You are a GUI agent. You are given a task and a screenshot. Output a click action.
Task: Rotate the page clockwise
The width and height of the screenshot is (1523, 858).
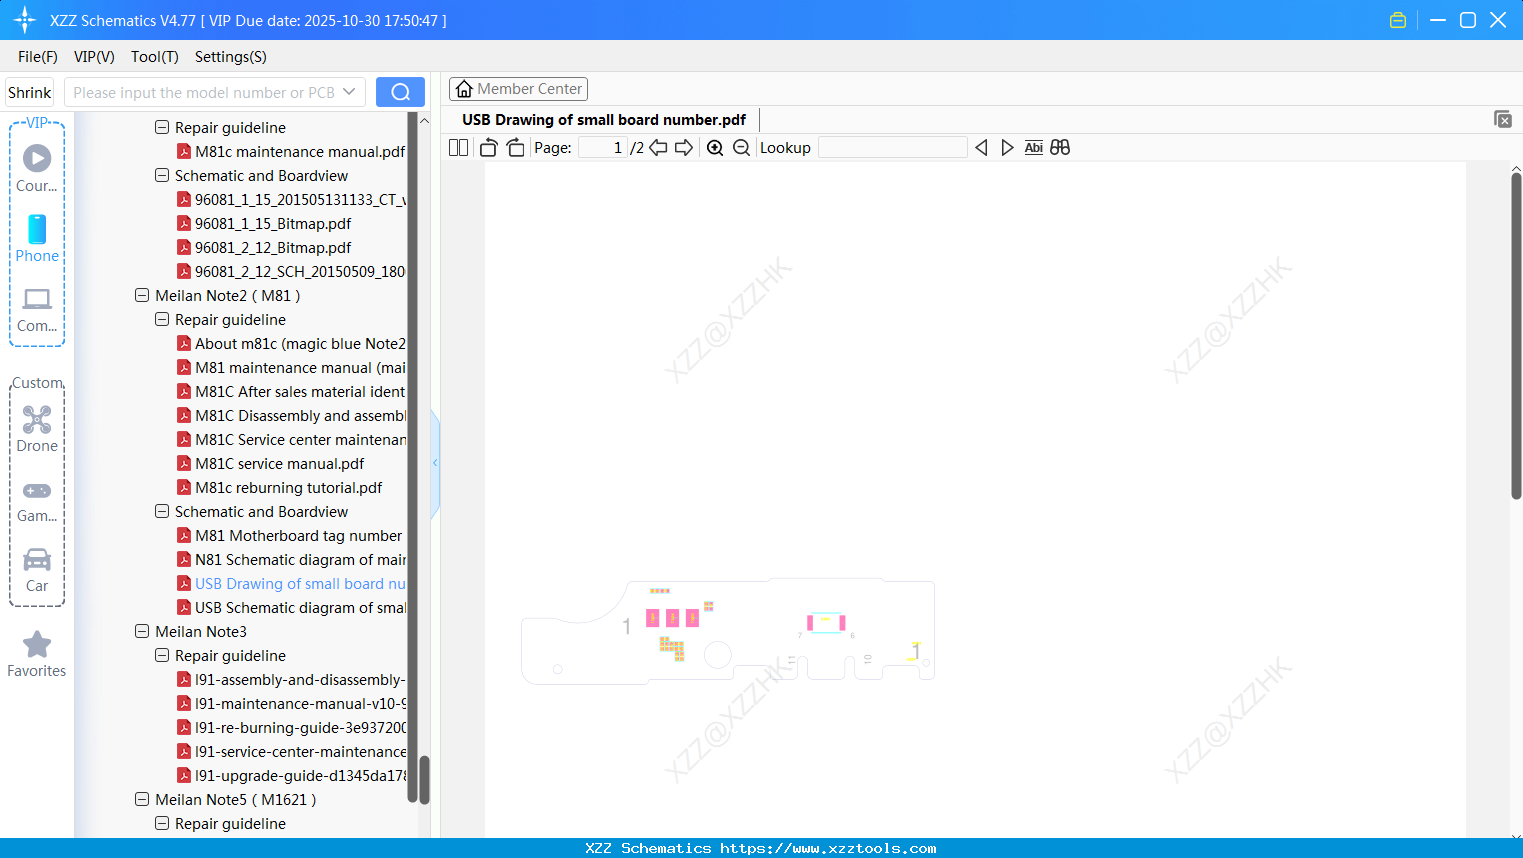click(x=515, y=147)
